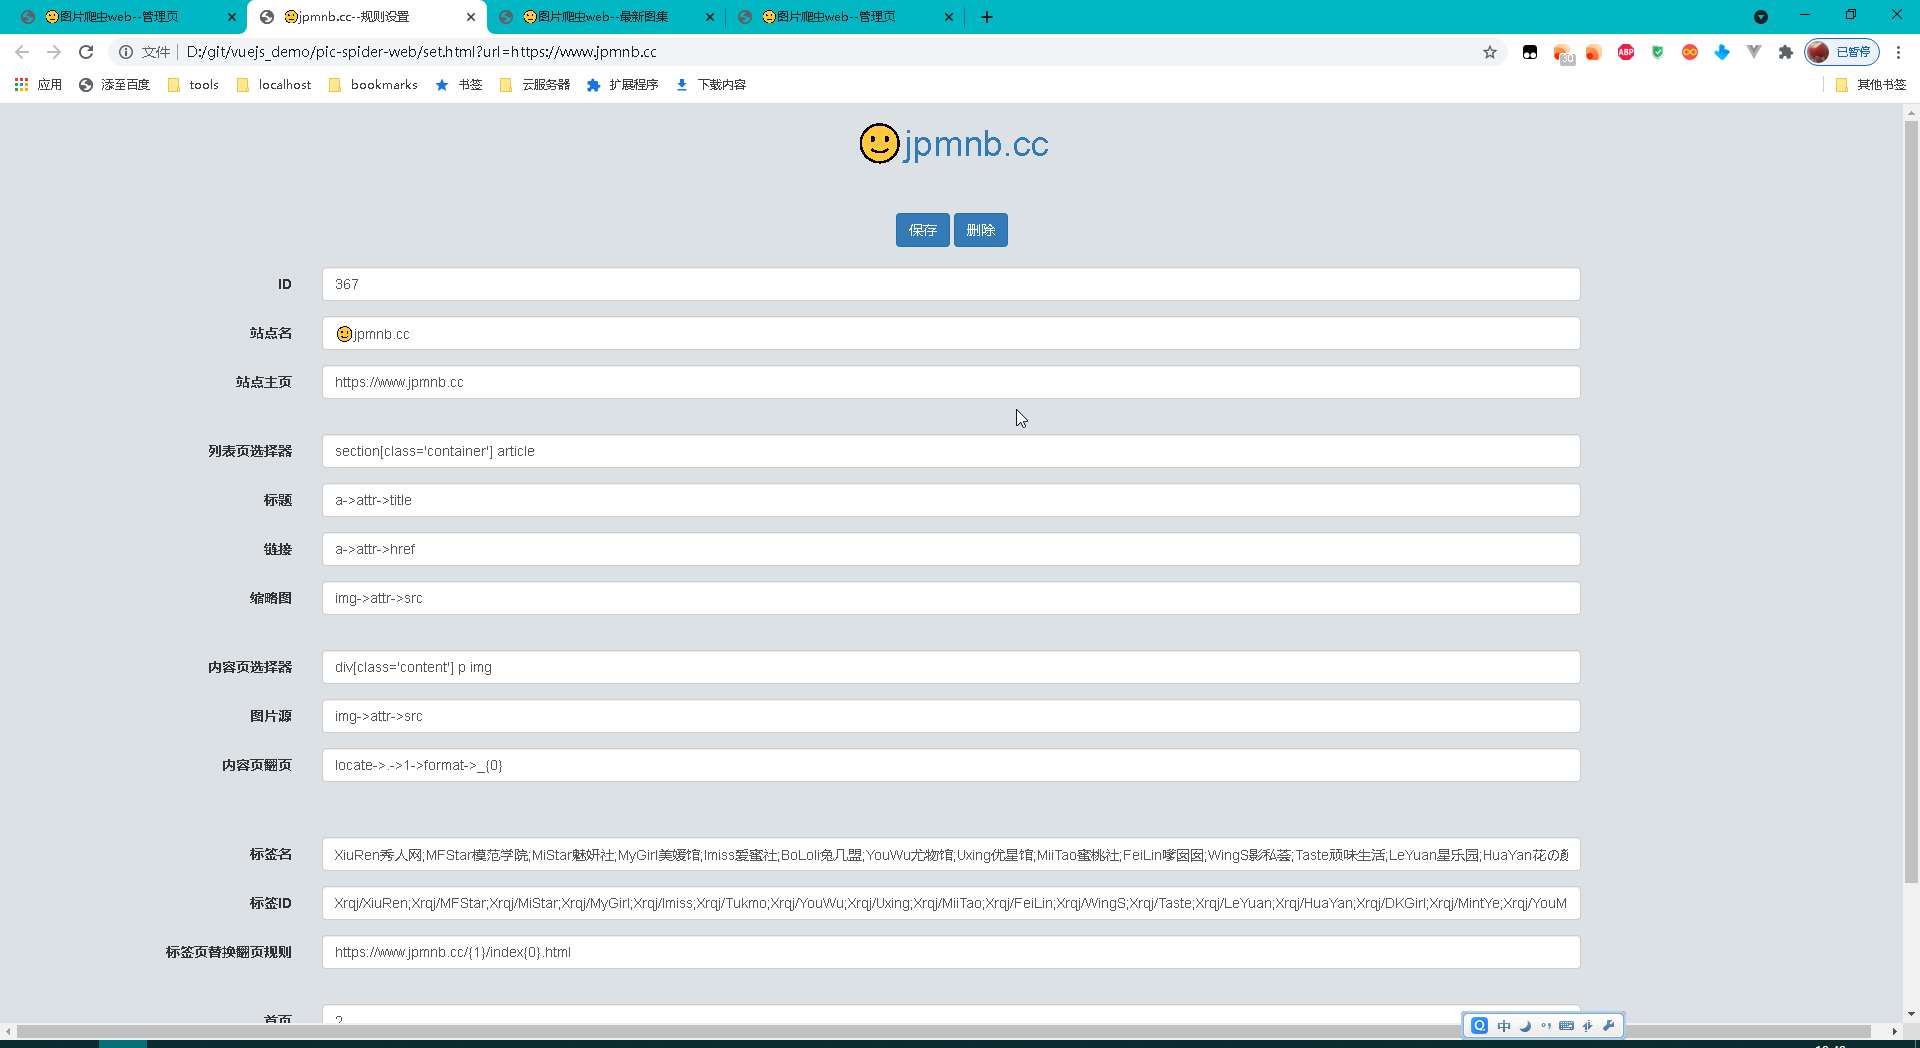Open the 添至百度 bookmark
Image resolution: width=1920 pixels, height=1048 pixels.
tap(114, 85)
